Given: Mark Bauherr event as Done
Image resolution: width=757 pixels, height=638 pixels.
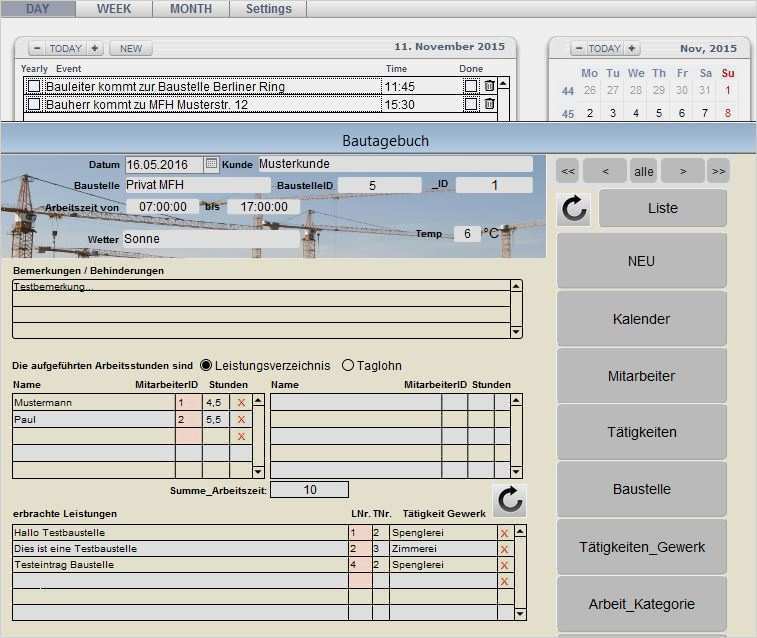Looking at the screenshot, I should 471,104.
